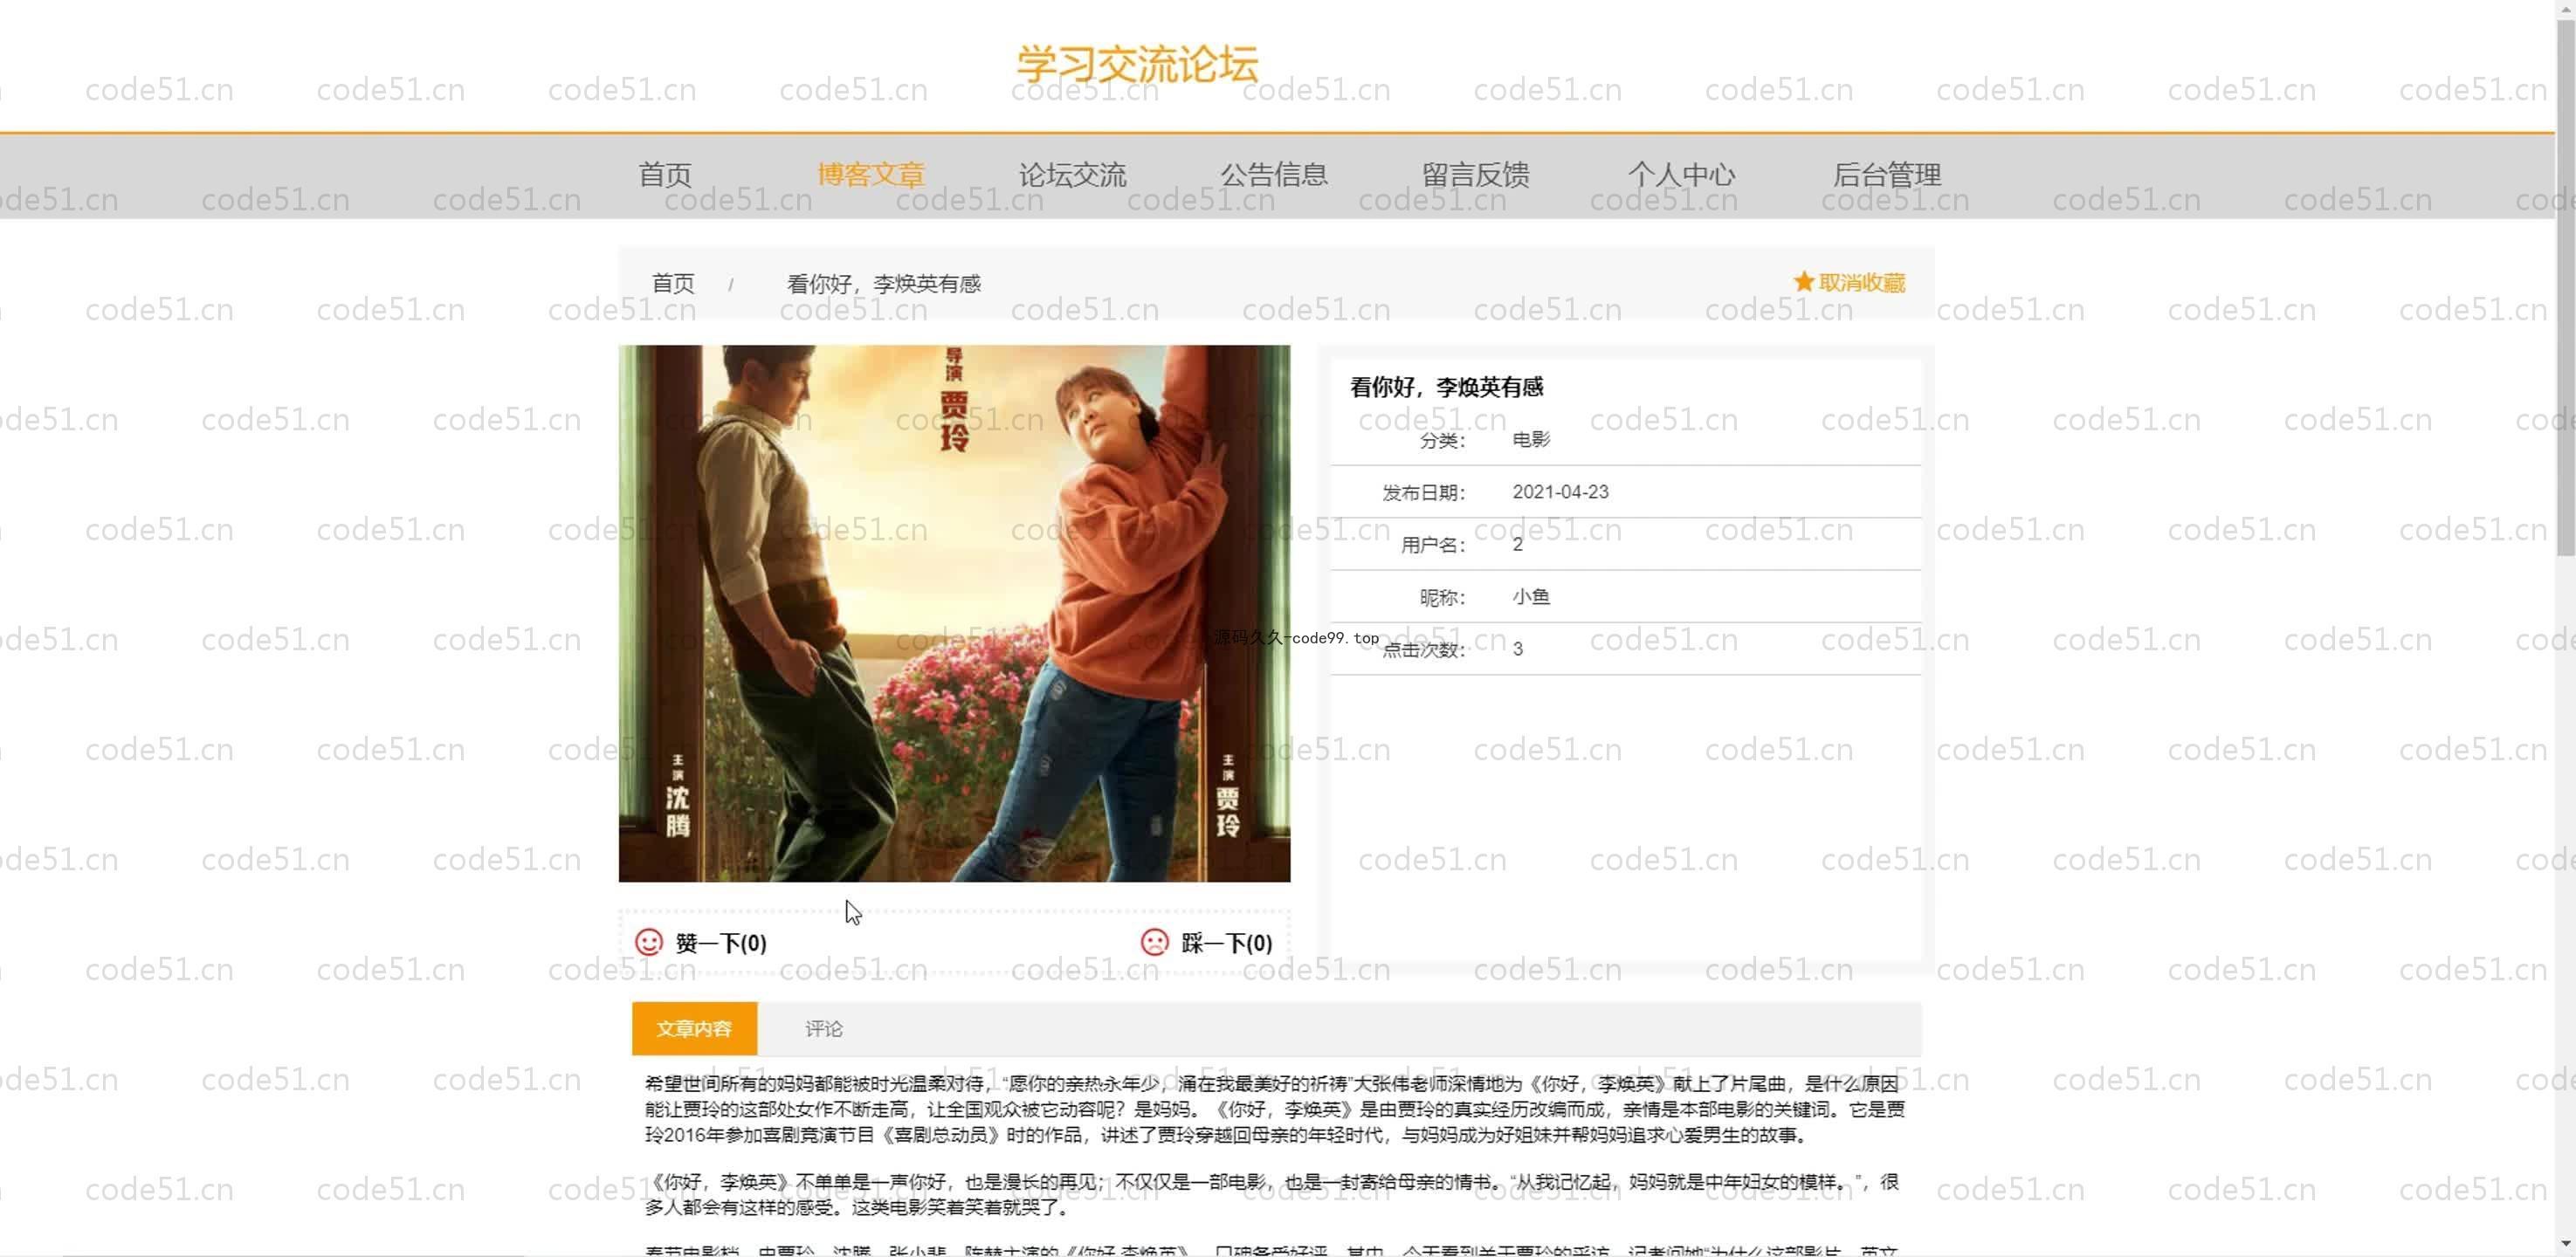The width and height of the screenshot is (2576, 1257).
Task: Click publish date 2021-04-23
Action: (x=1560, y=492)
